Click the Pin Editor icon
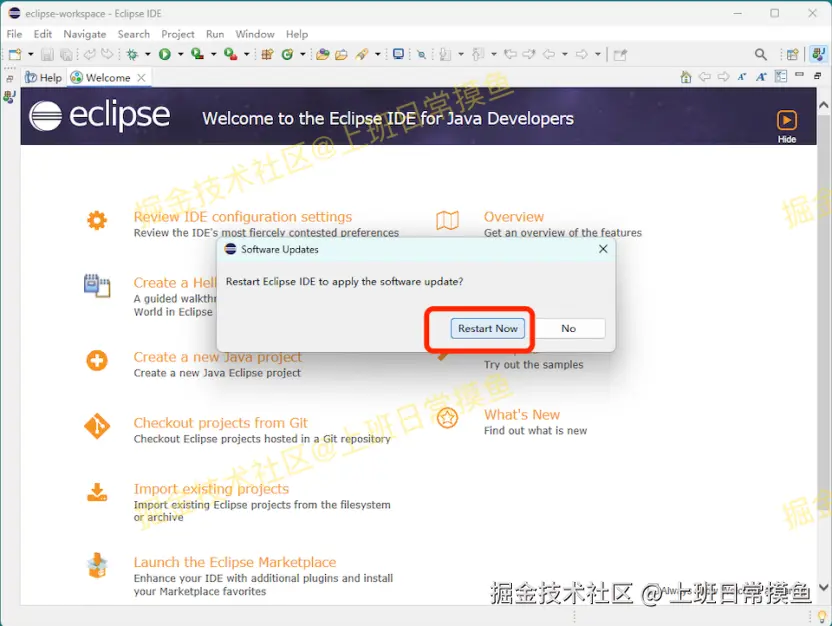This screenshot has height=626, width=832. (x=620, y=54)
